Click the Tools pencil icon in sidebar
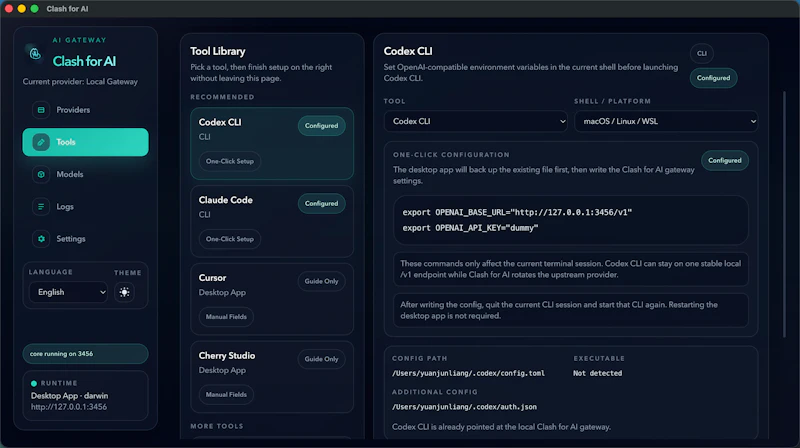The height and width of the screenshot is (448, 800). (41, 142)
